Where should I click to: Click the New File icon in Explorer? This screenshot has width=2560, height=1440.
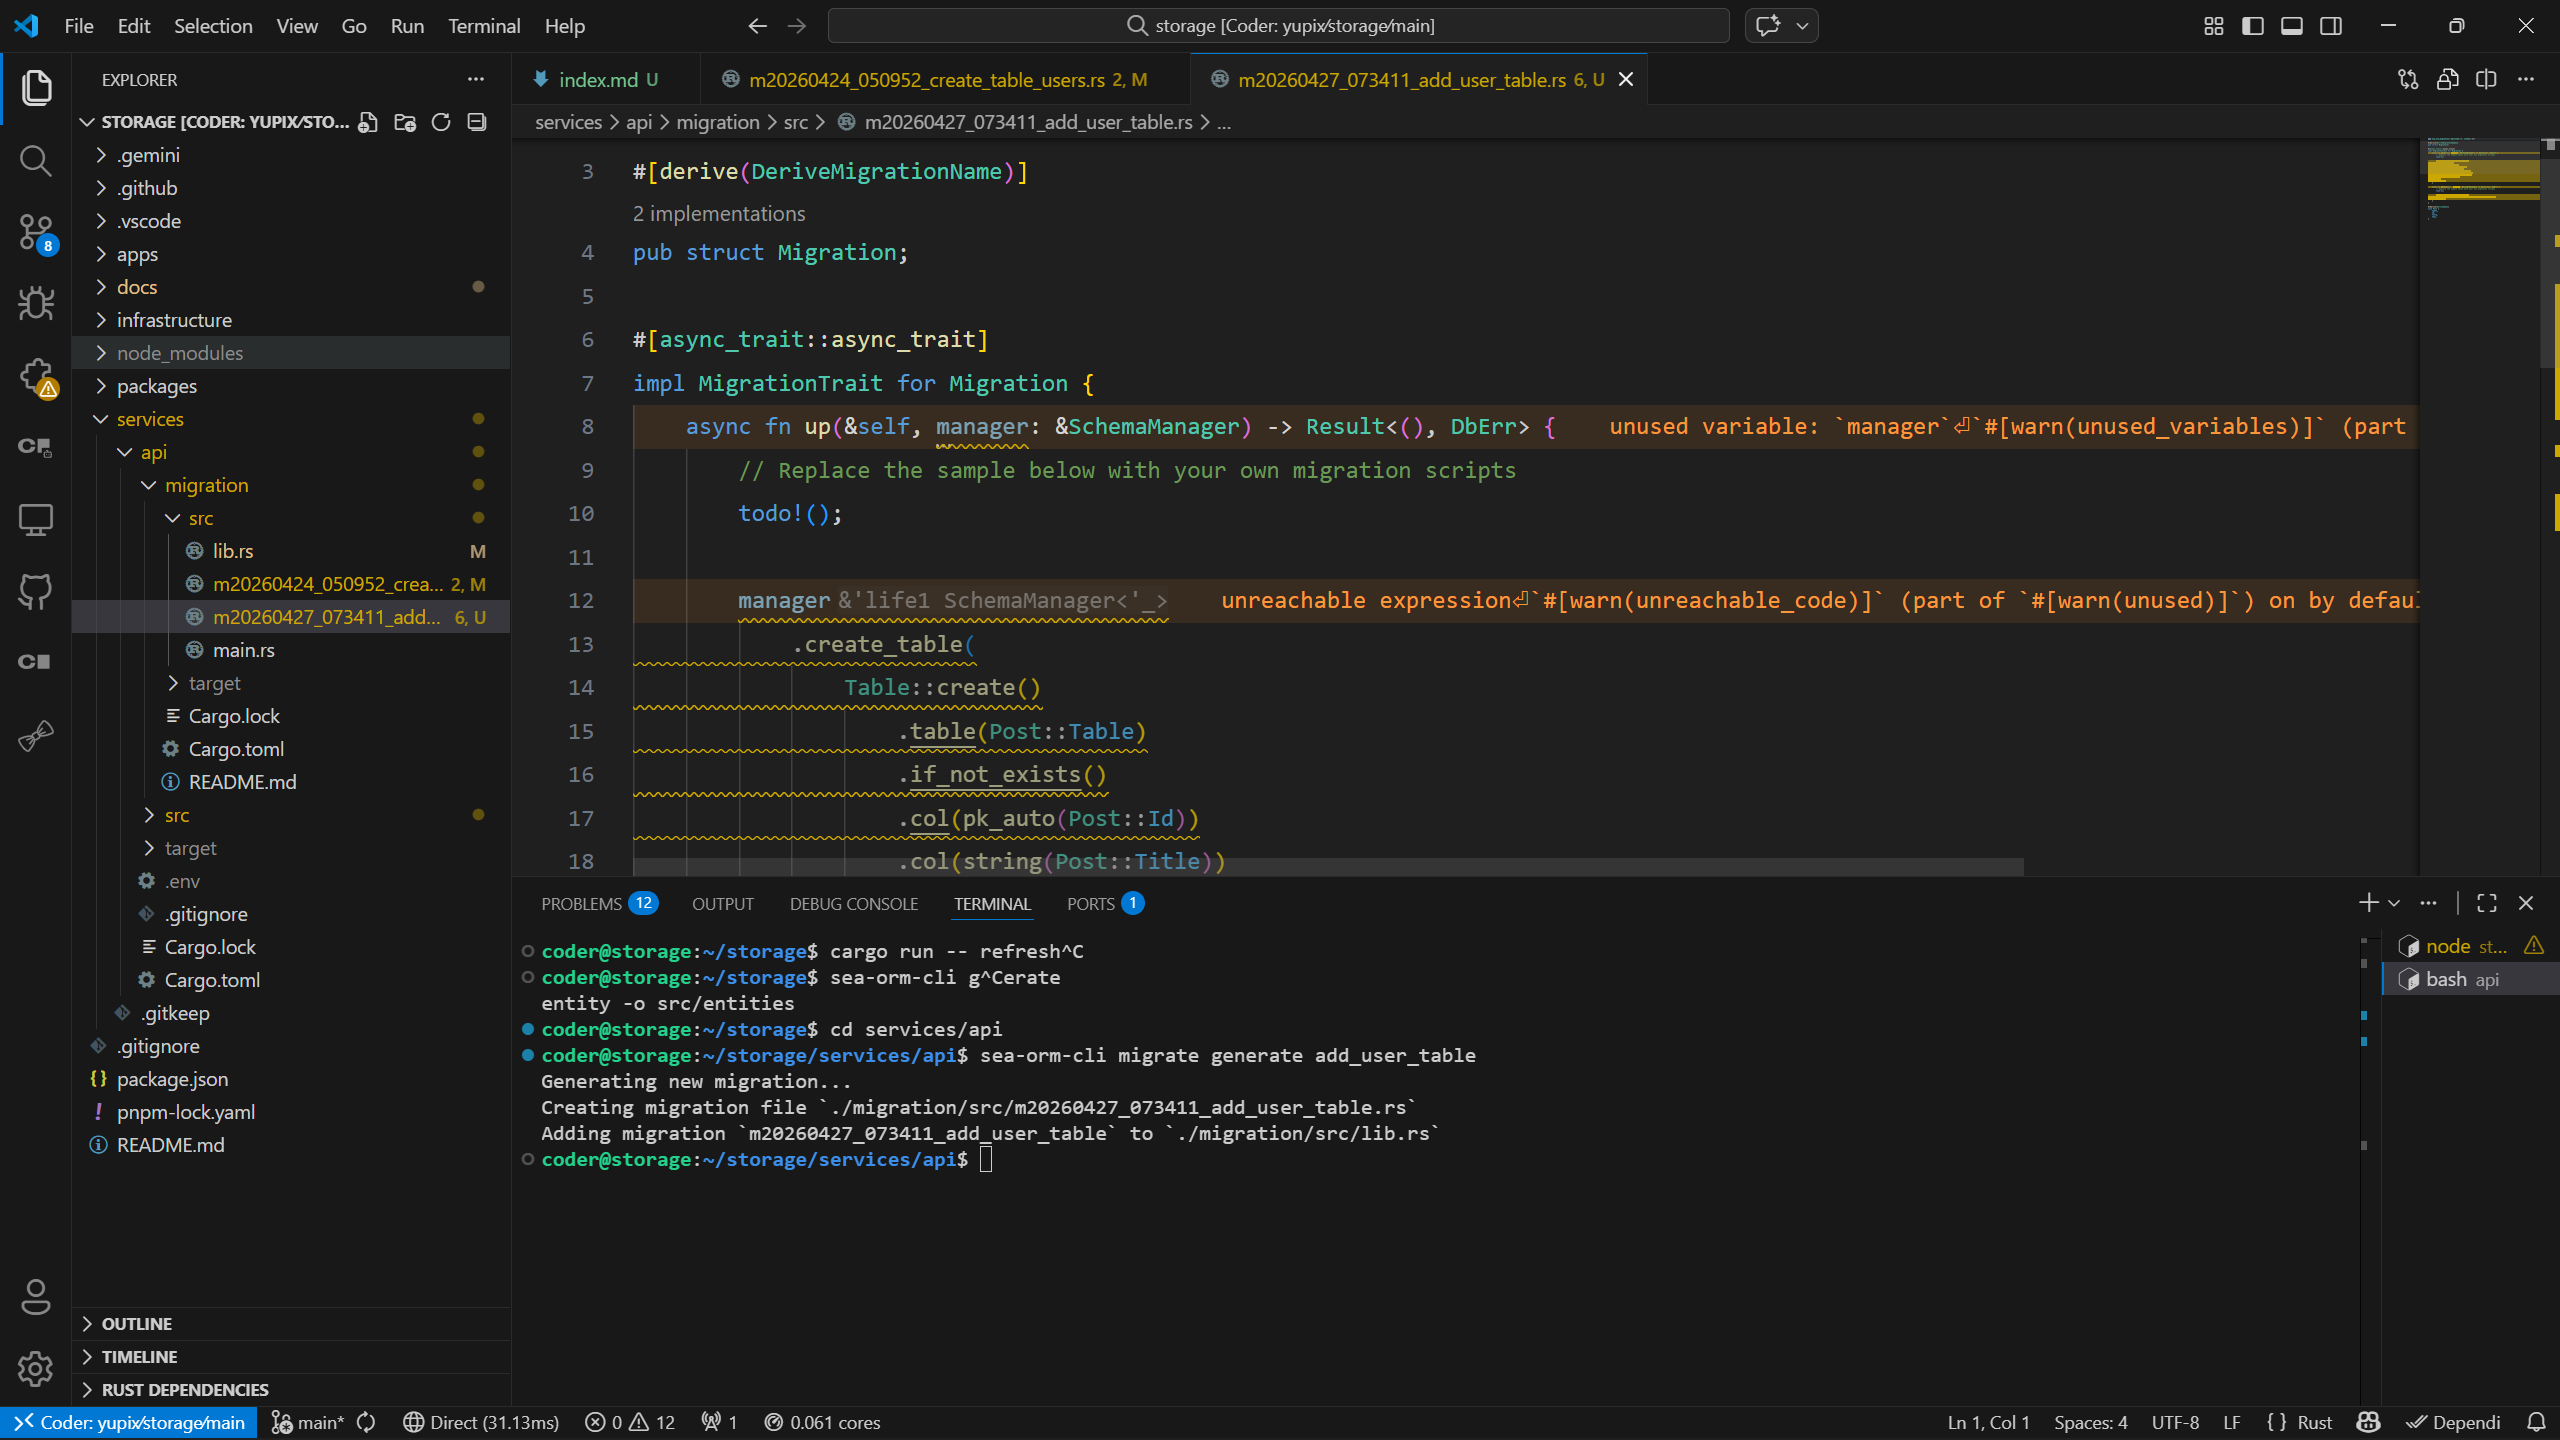tap(368, 122)
